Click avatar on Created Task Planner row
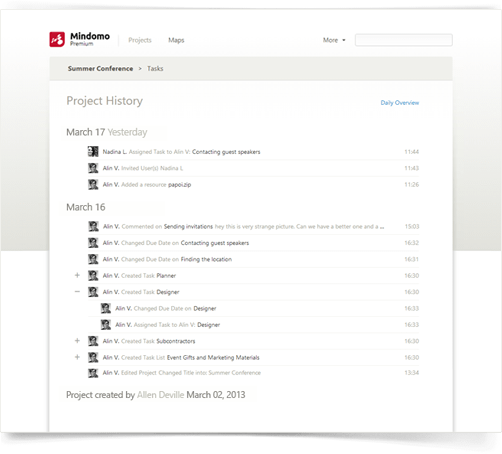502x454 pixels. tap(93, 275)
